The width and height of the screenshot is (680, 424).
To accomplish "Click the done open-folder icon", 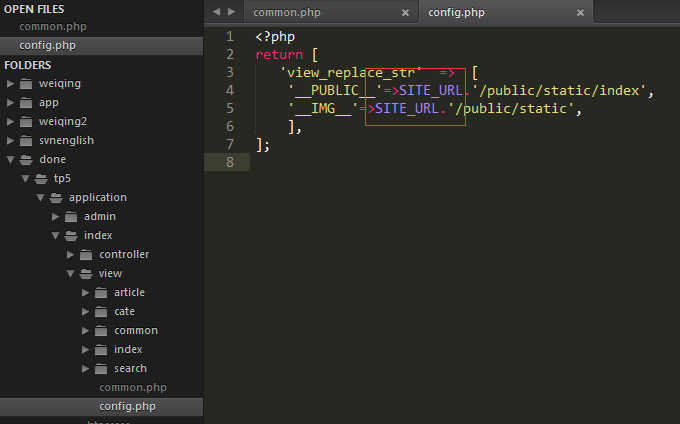I will coord(26,160).
